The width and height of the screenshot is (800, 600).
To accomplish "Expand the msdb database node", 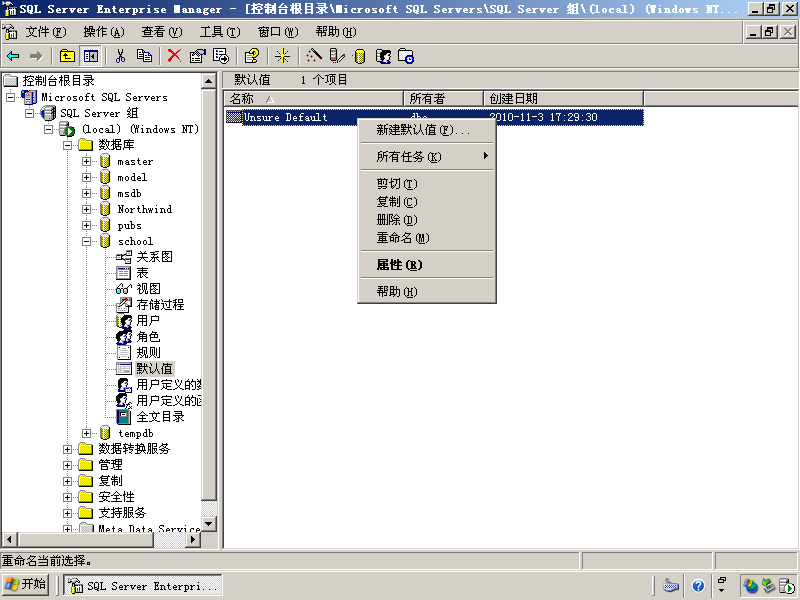I will pos(86,194).
